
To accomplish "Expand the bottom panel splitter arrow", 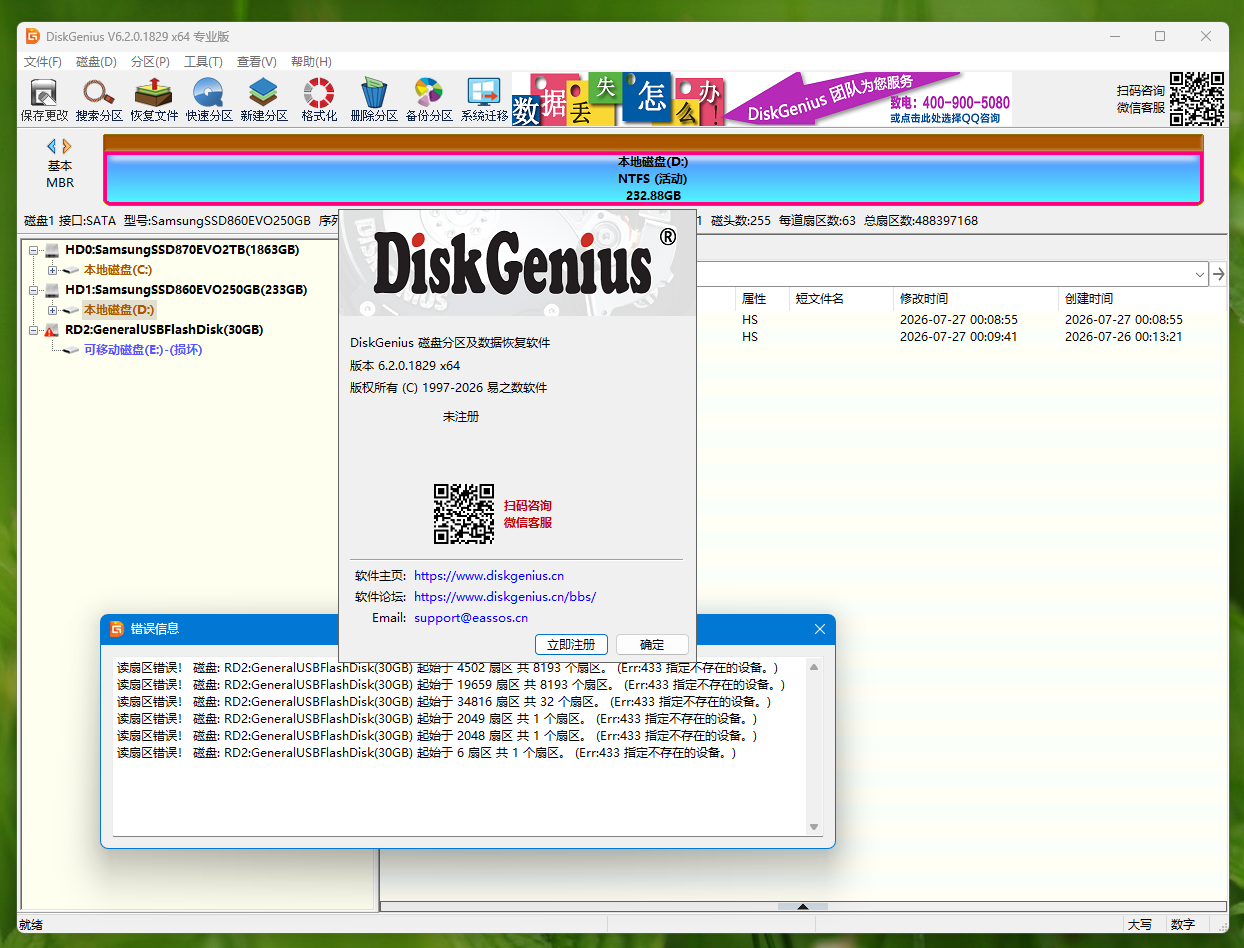I will coord(802,907).
